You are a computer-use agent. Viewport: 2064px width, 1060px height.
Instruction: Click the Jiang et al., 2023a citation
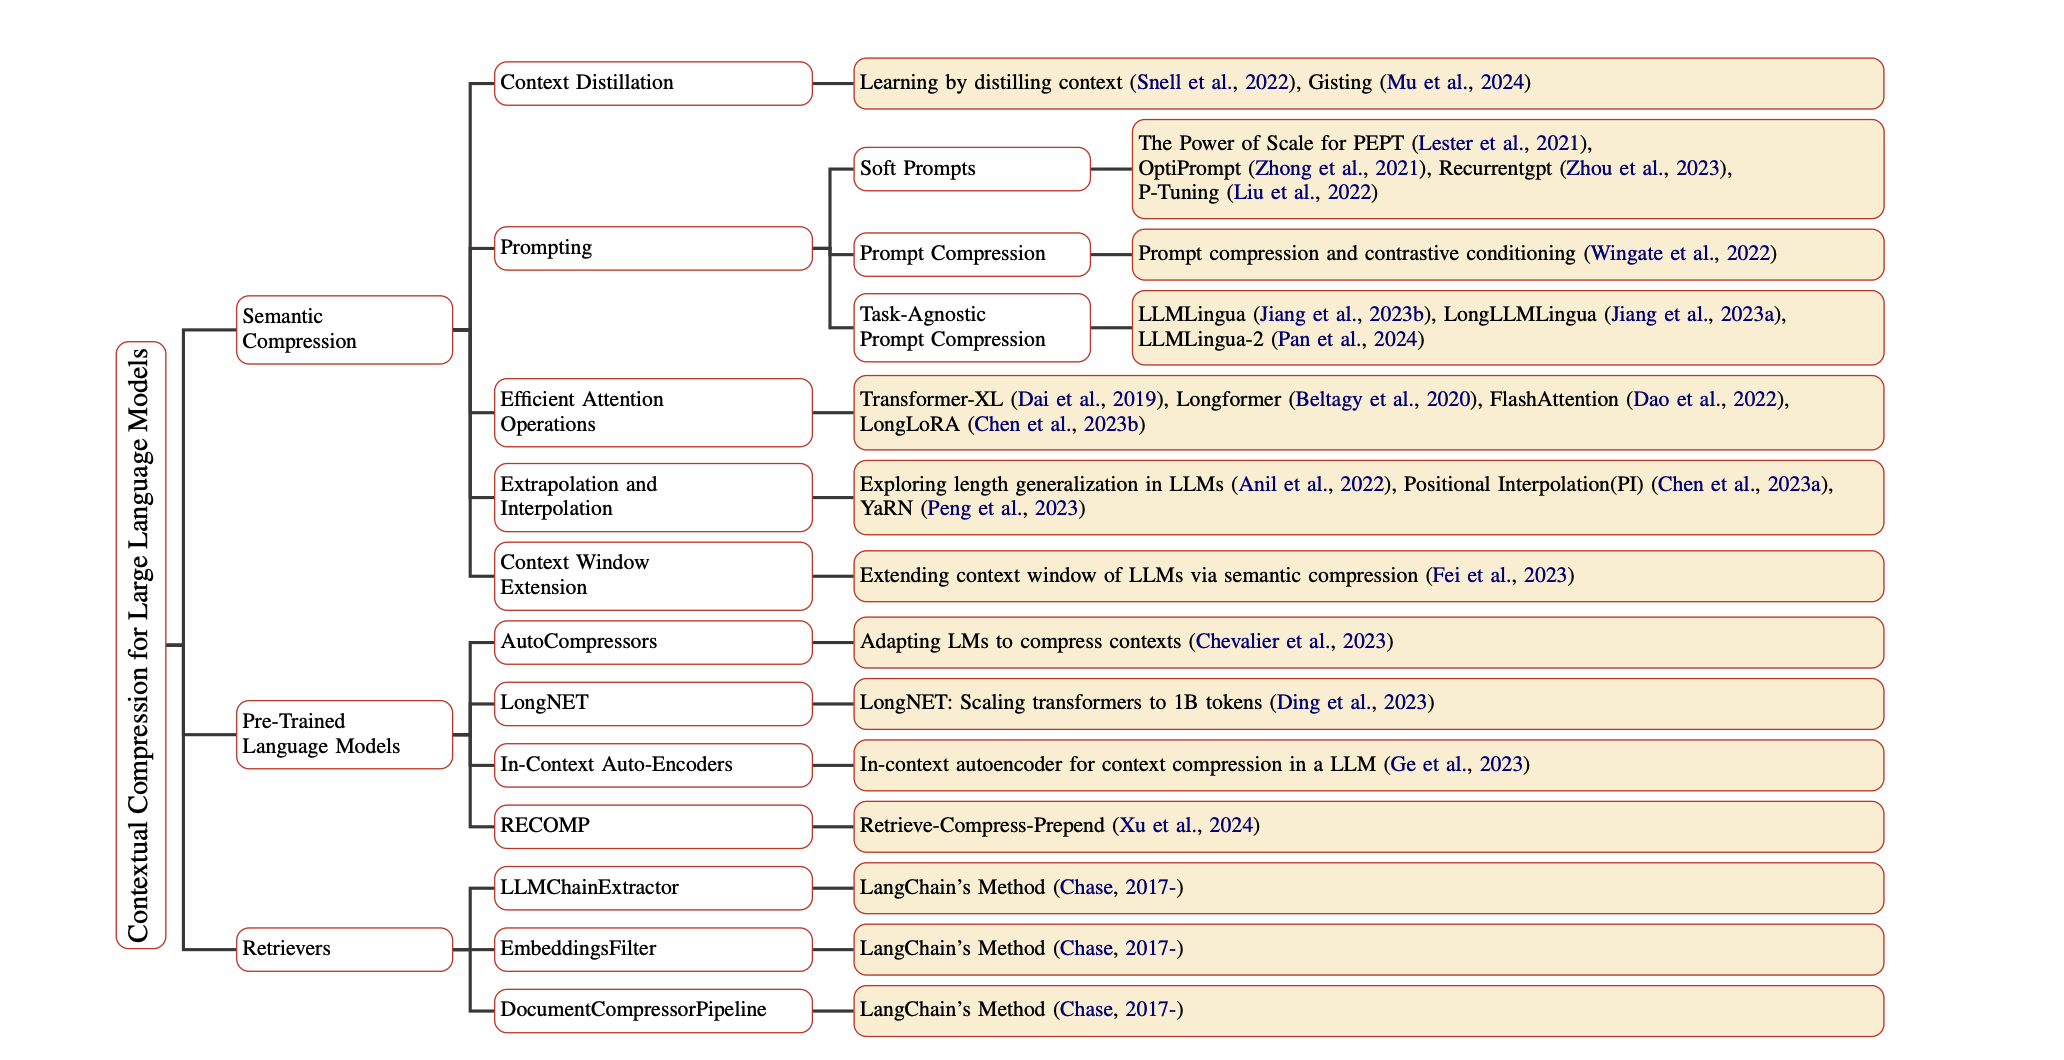coord(1693,315)
